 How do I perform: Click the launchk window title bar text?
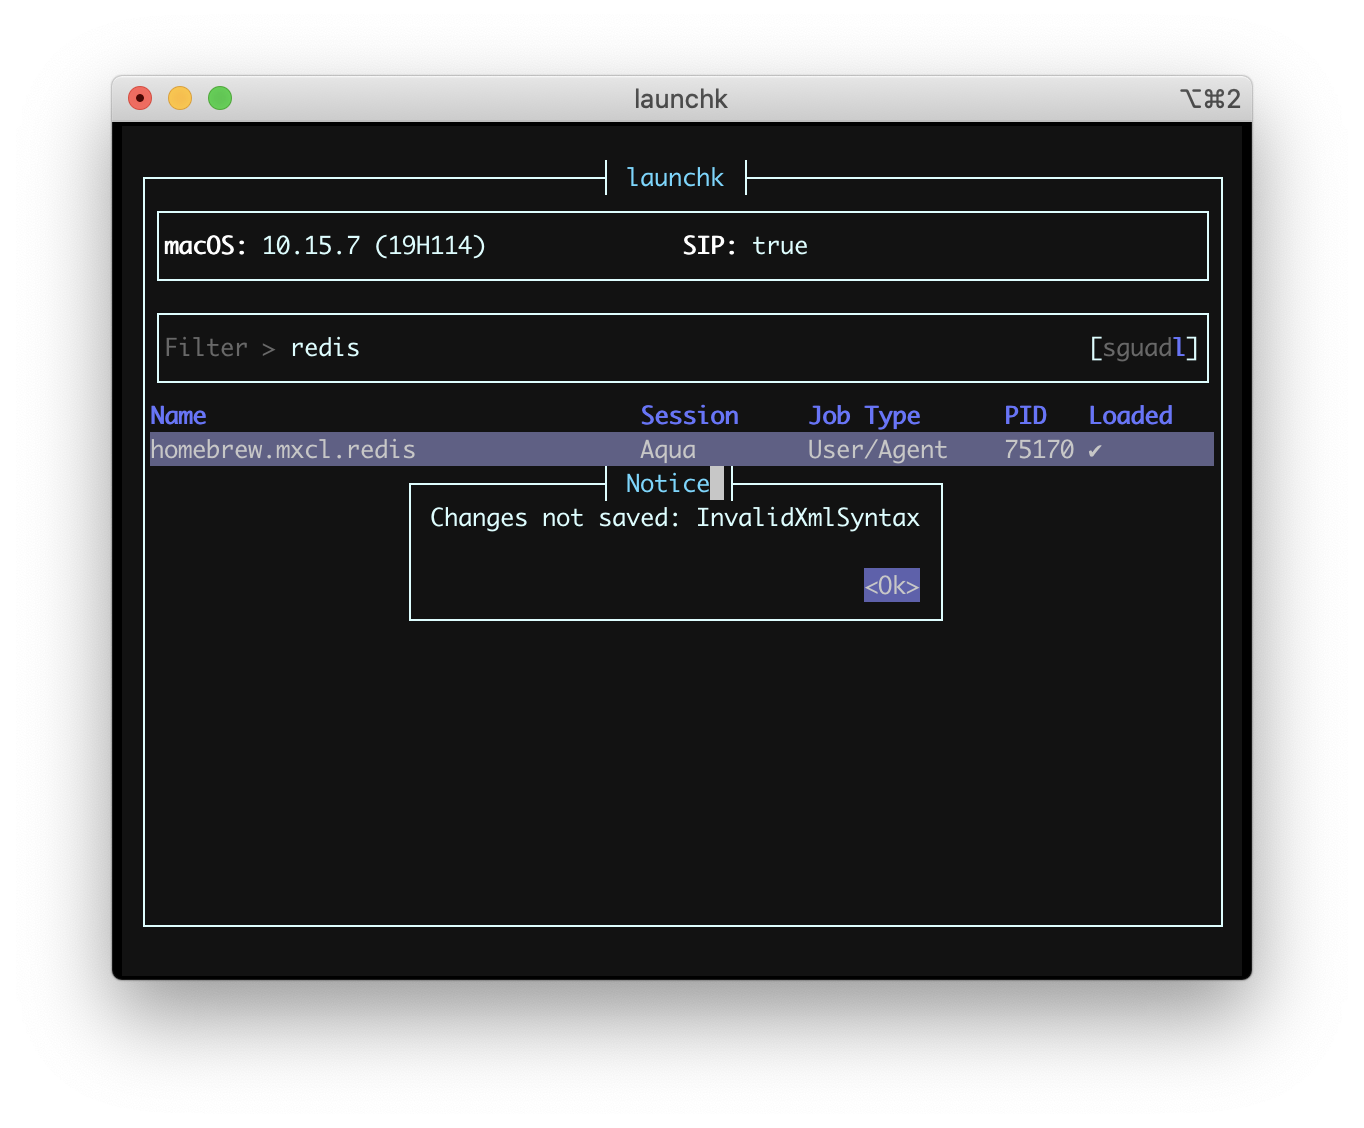coord(681,99)
